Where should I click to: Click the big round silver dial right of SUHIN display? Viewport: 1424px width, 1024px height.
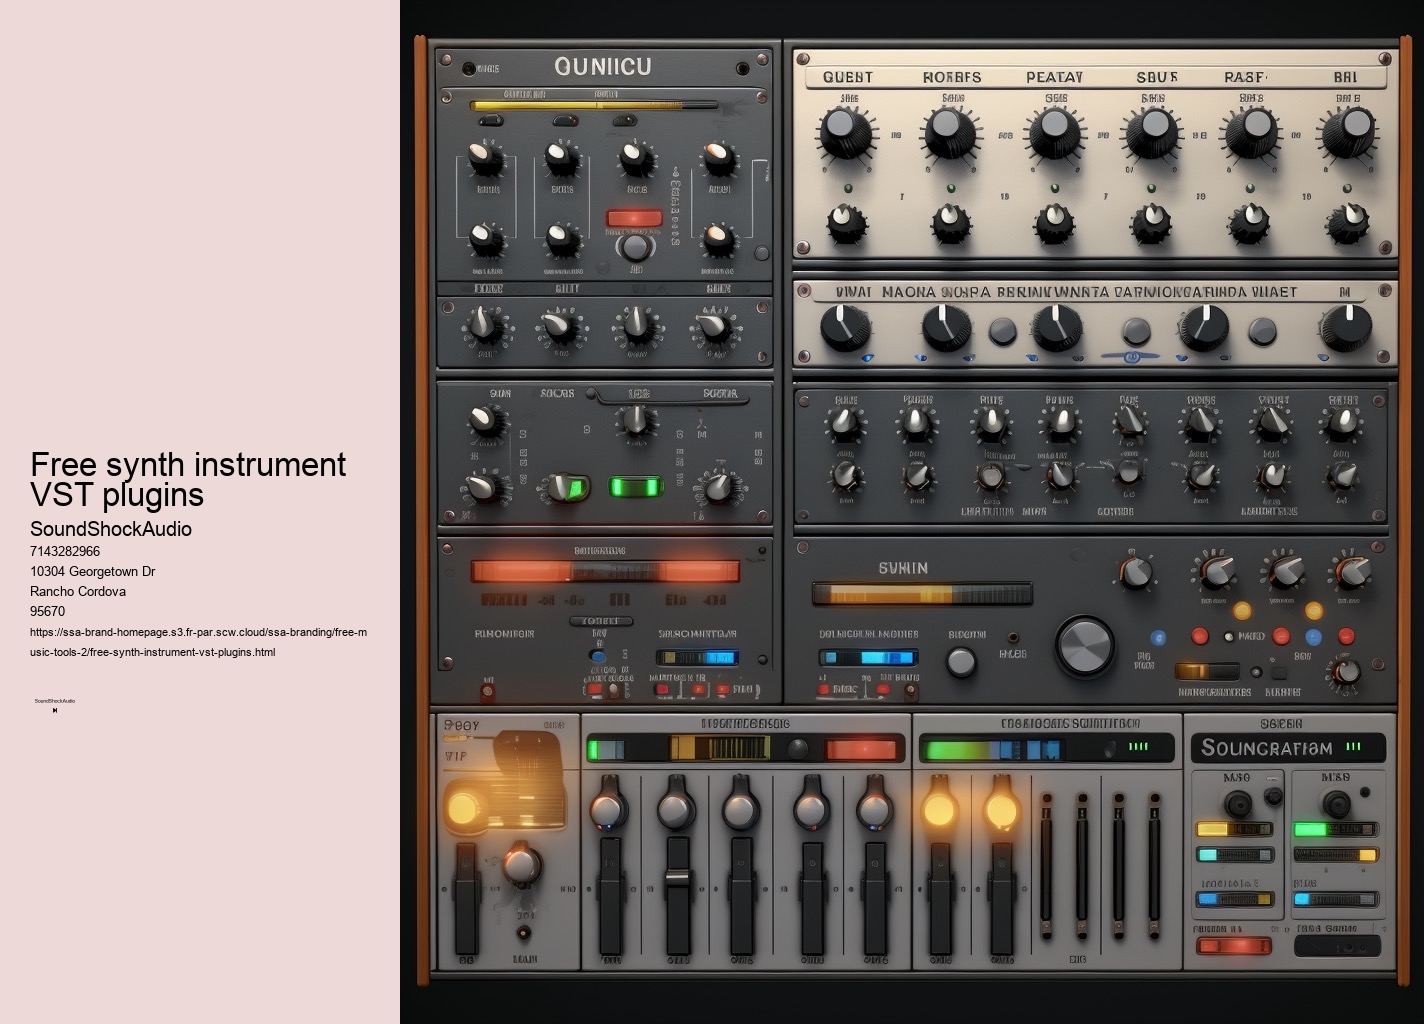click(1085, 645)
